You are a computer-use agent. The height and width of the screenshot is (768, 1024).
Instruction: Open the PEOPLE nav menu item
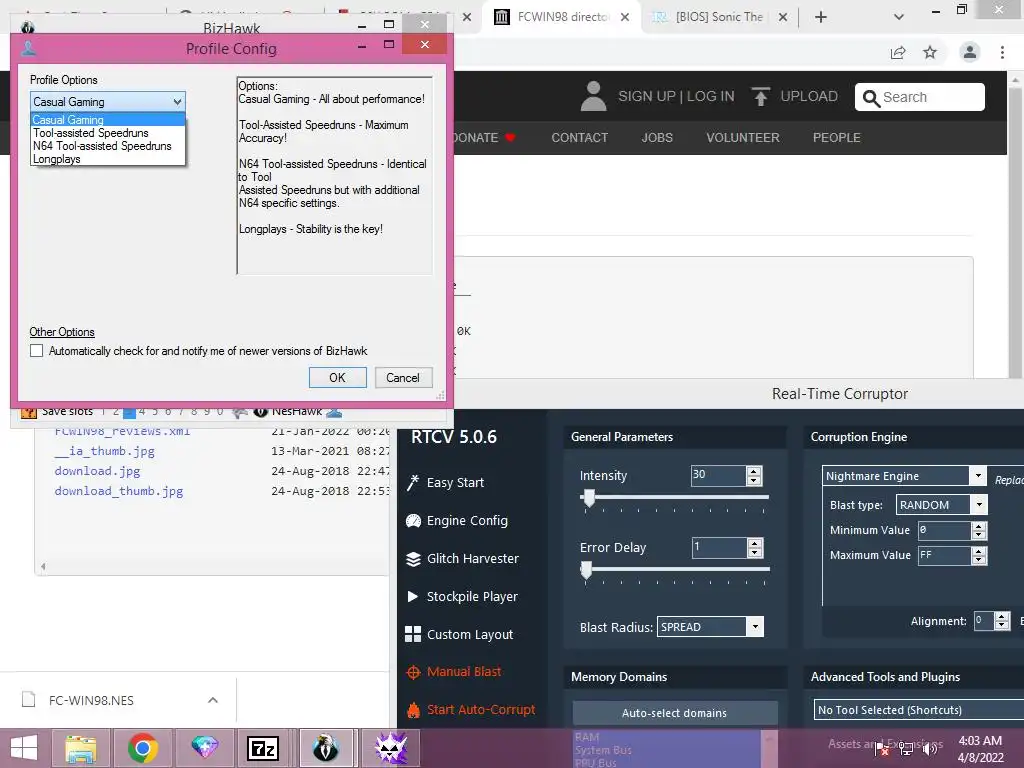click(837, 138)
